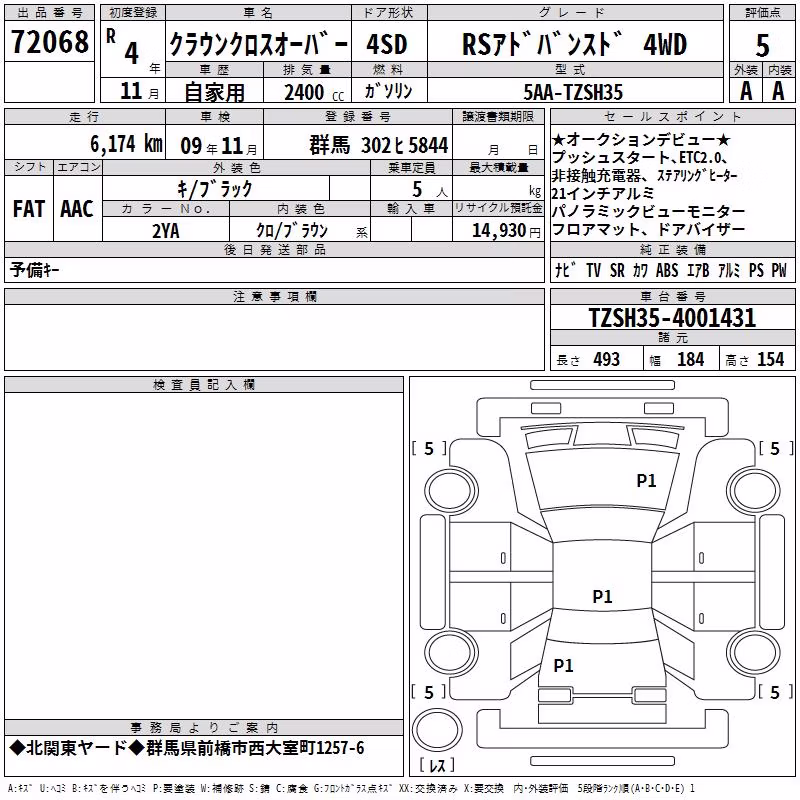This screenshot has height=800, width=800.
Task: Click PW in genuine equipment row
Action: 779,270
